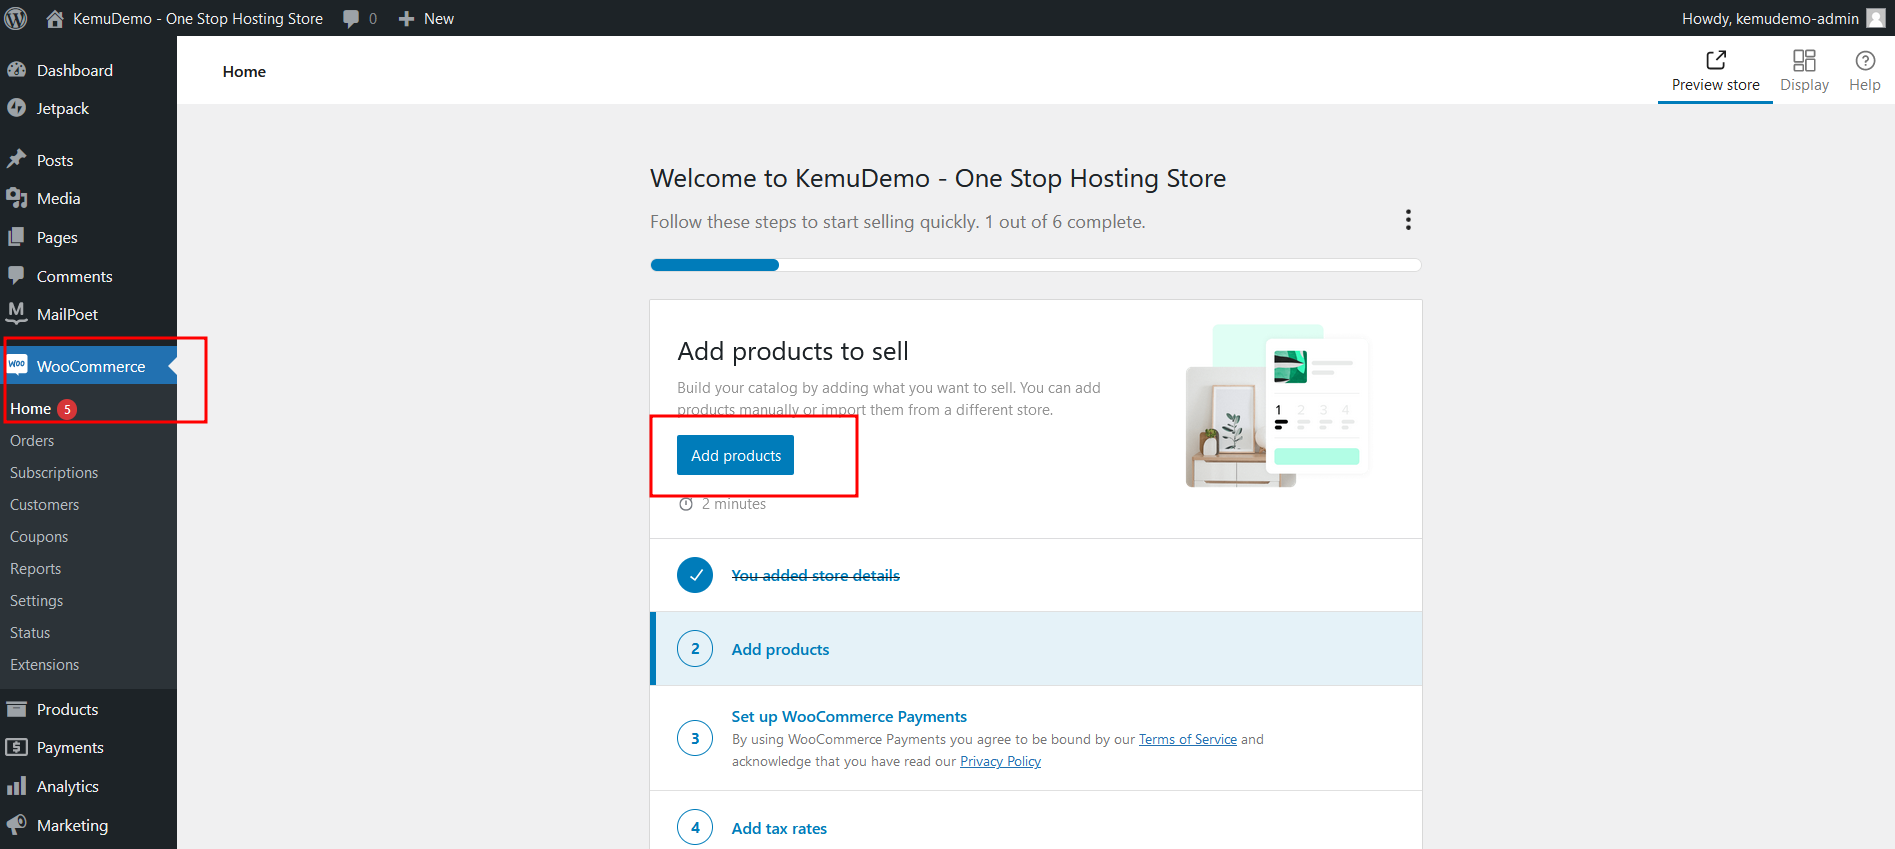The height and width of the screenshot is (849, 1895).
Task: Click the Add products to sell heading
Action: tap(793, 351)
